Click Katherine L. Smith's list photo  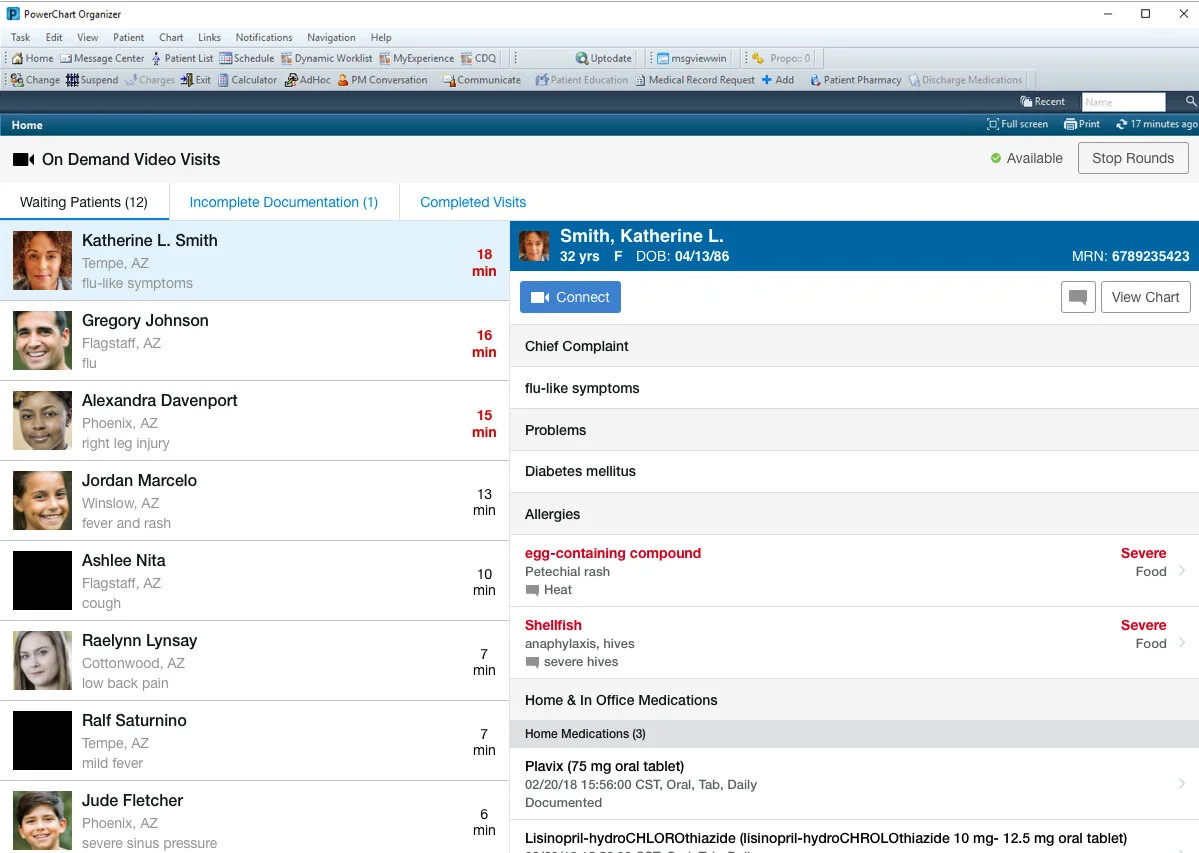tap(42, 261)
